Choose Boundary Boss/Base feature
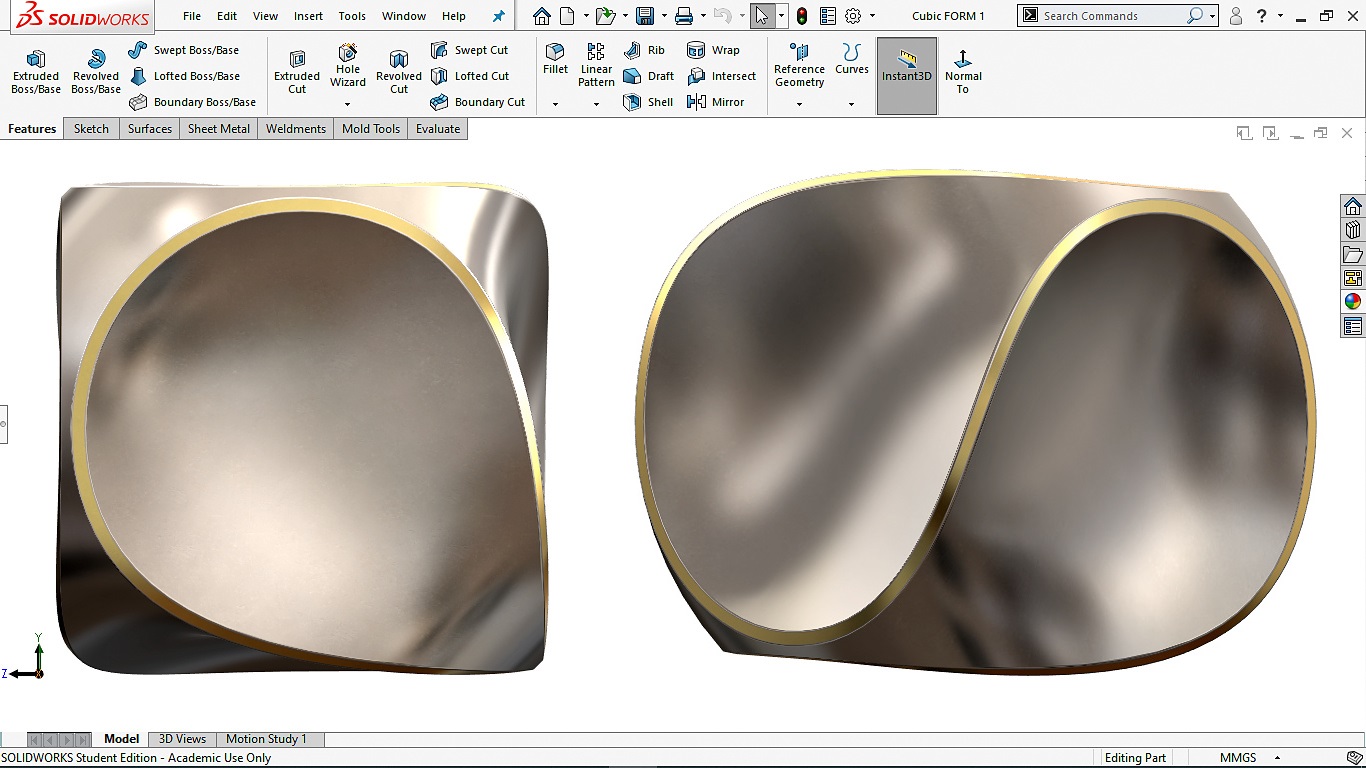Image resolution: width=1366 pixels, height=768 pixels. [x=192, y=102]
